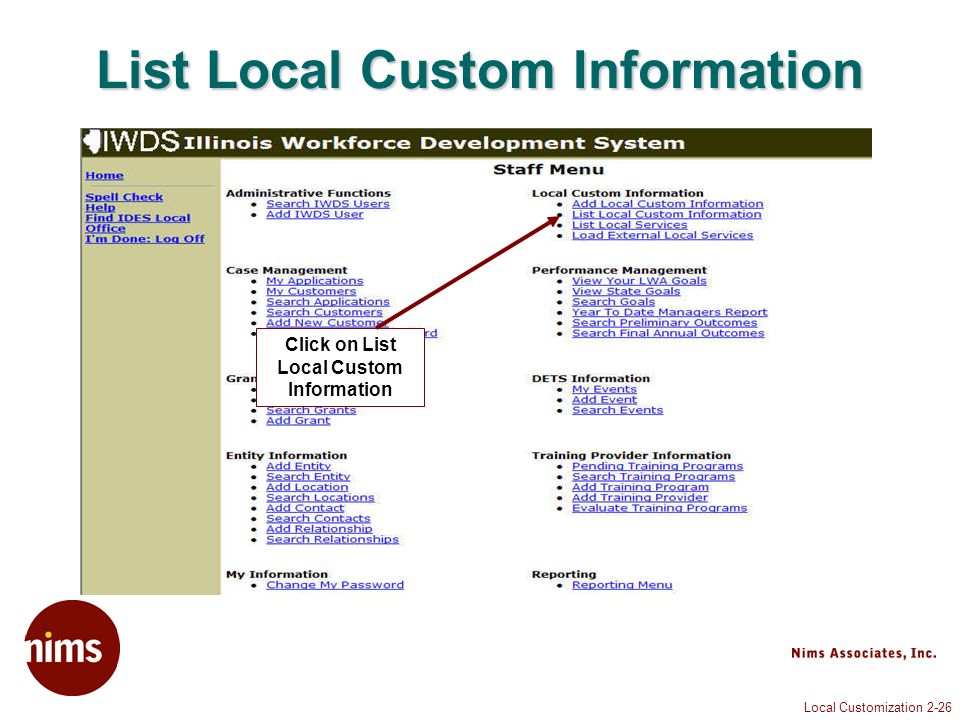Click Entity Information heading

[x=287, y=456]
